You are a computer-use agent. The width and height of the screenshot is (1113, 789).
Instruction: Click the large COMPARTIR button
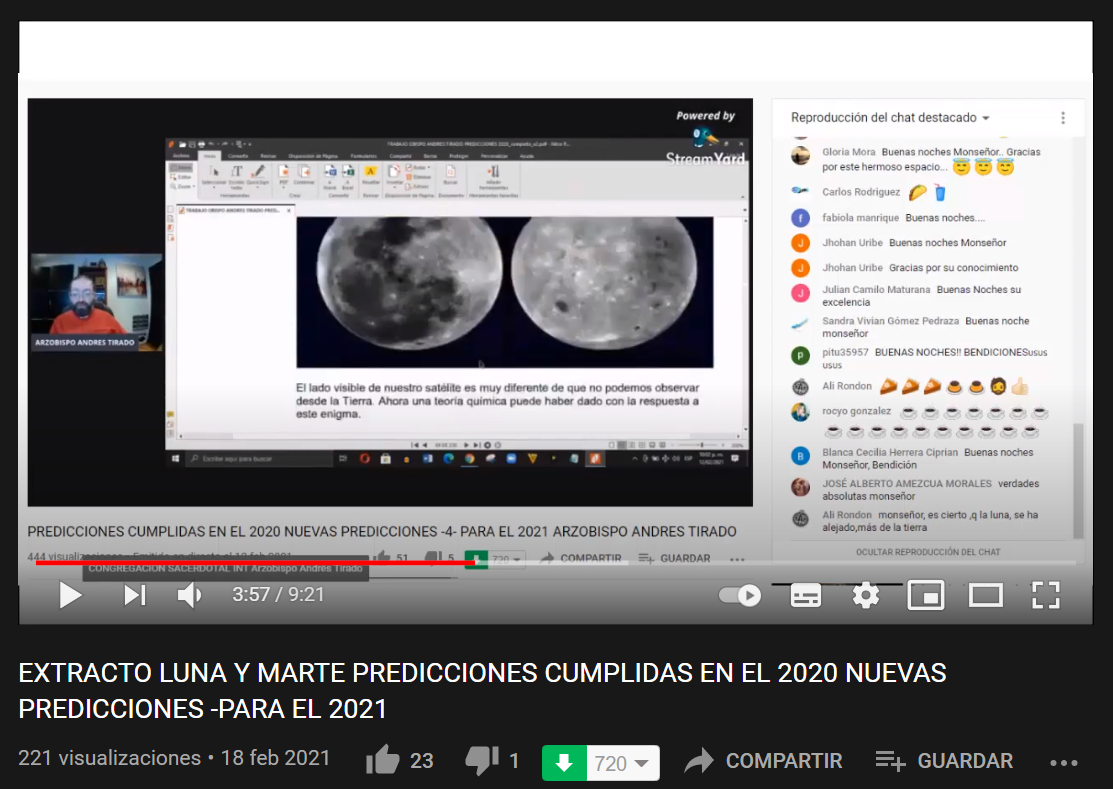click(x=764, y=761)
